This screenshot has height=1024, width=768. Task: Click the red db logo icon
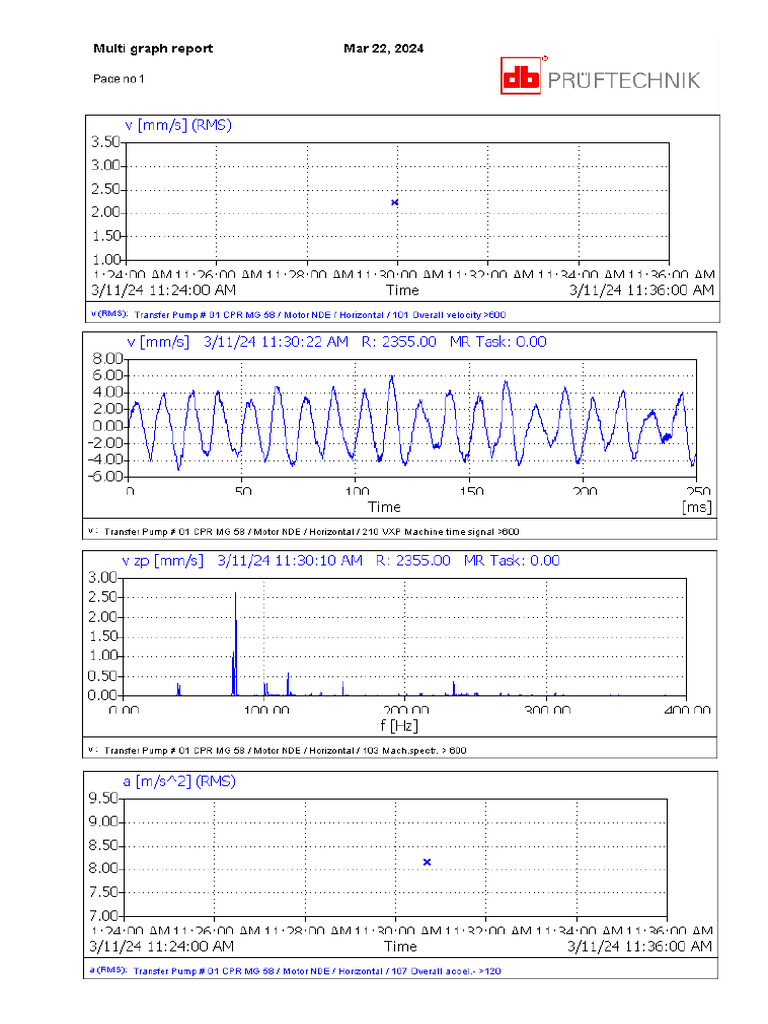[x=520, y=76]
